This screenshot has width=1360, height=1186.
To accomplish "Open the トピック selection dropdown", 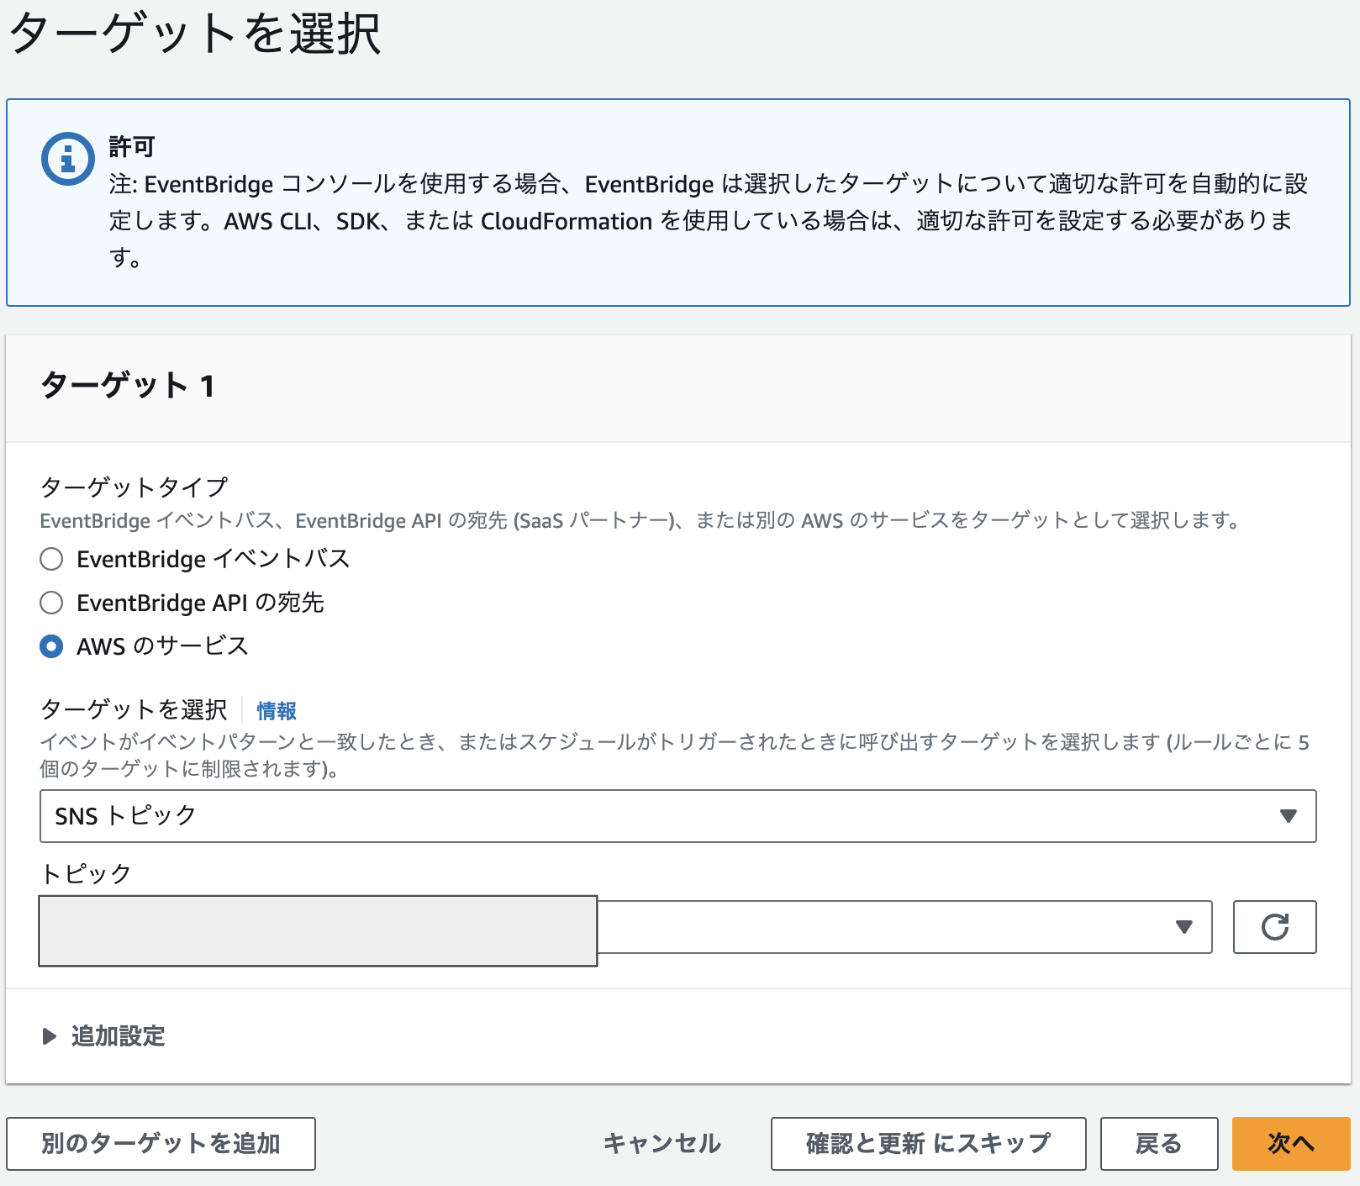I will point(900,928).
